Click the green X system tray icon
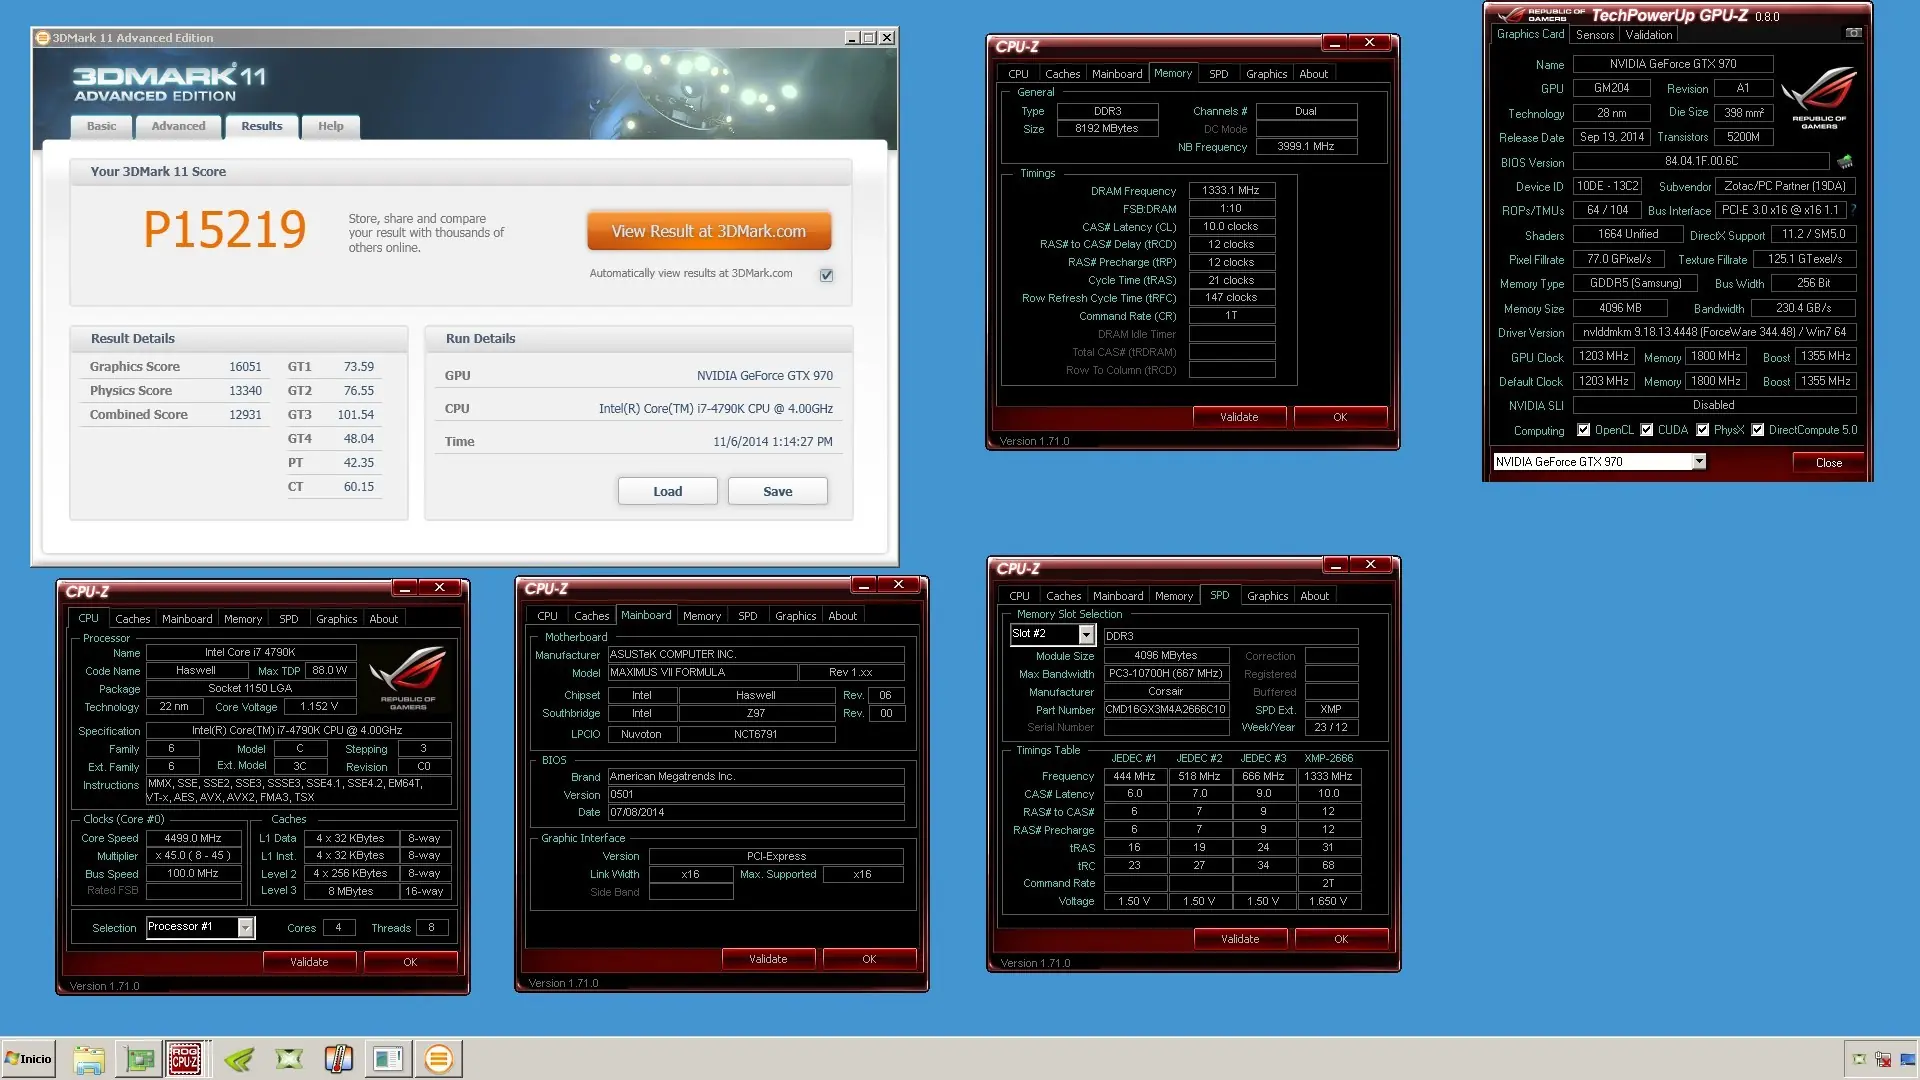 (1859, 1059)
